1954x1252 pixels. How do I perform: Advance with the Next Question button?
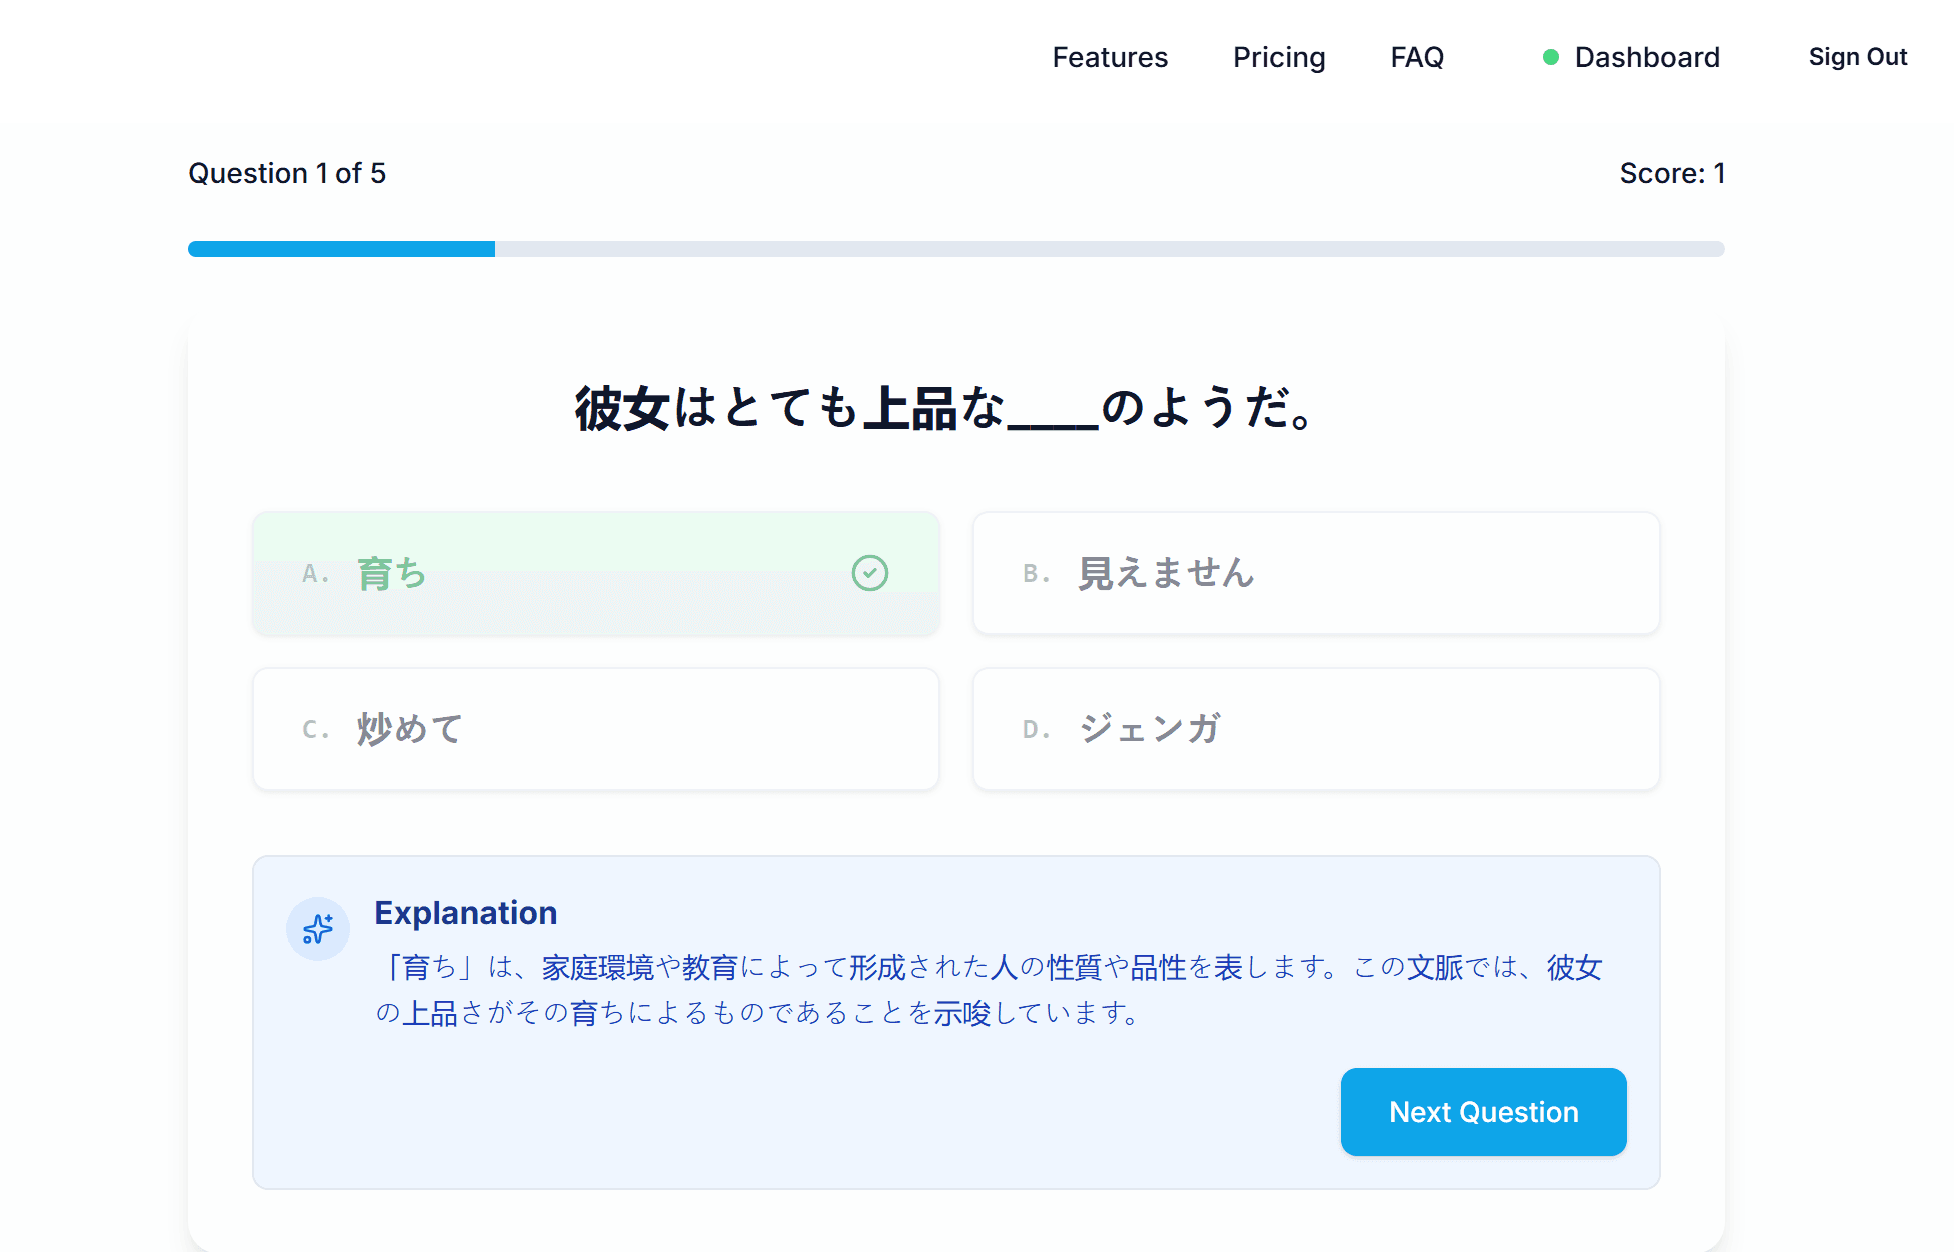click(x=1483, y=1111)
